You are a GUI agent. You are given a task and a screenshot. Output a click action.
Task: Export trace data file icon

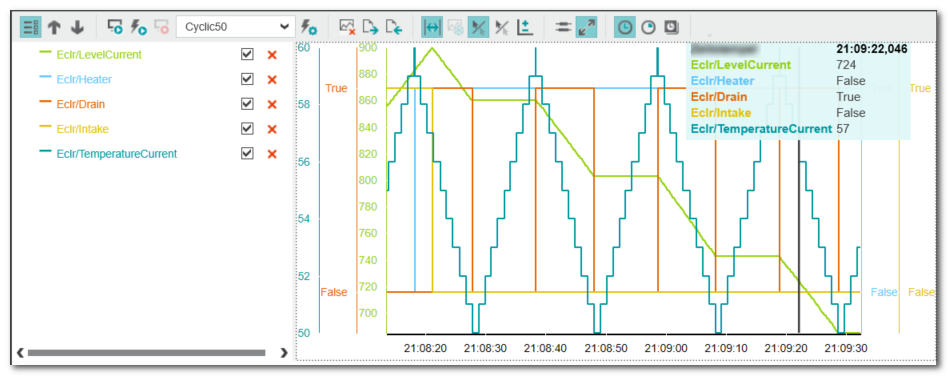[x=370, y=27]
